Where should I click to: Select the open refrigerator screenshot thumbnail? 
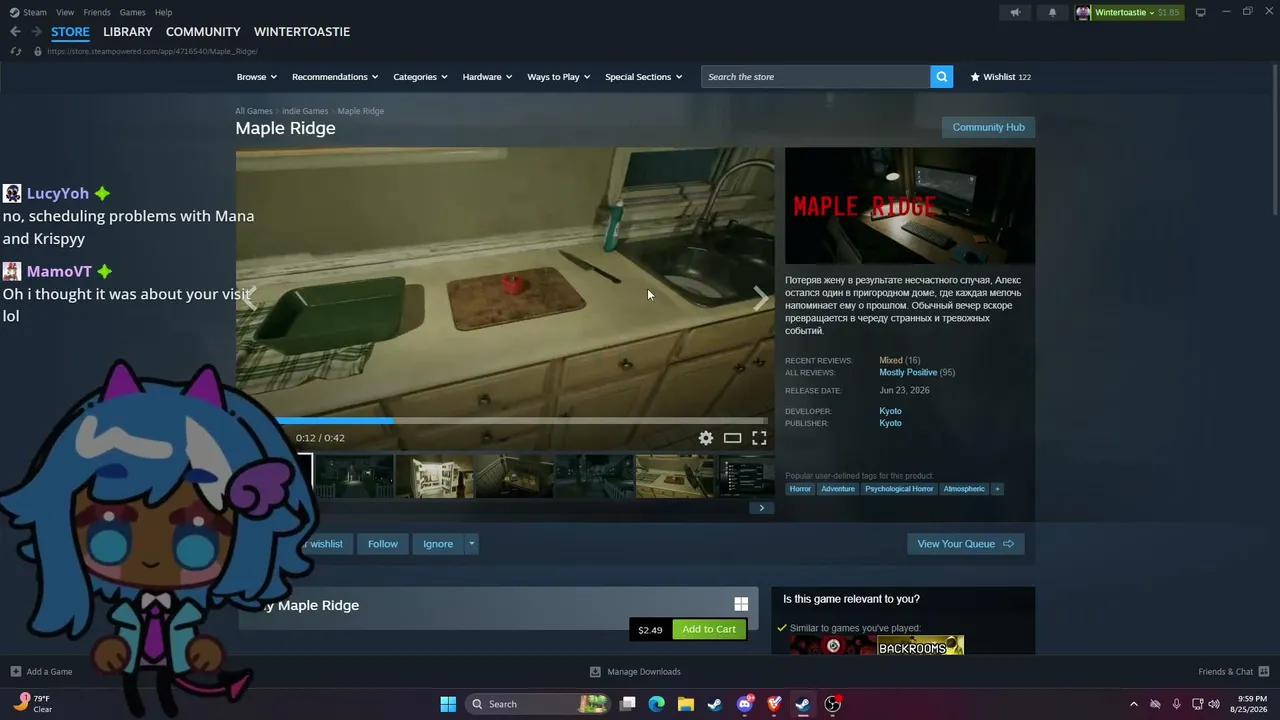435,476
